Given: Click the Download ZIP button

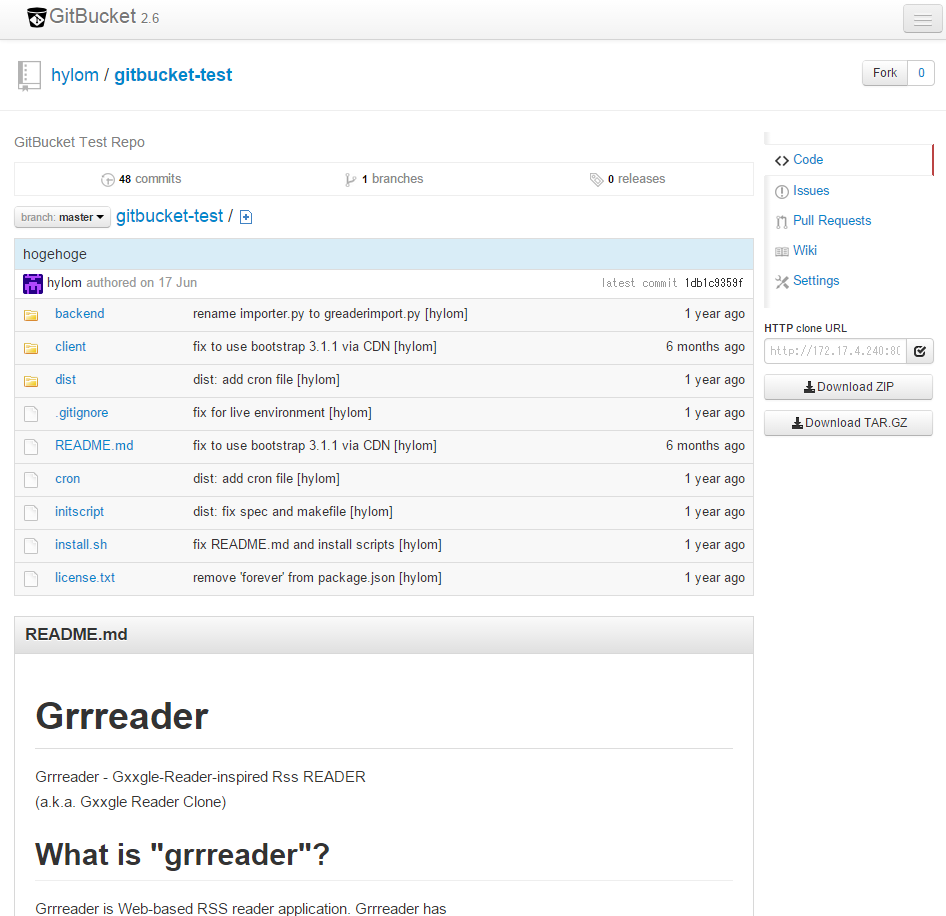Looking at the screenshot, I should click(848, 387).
